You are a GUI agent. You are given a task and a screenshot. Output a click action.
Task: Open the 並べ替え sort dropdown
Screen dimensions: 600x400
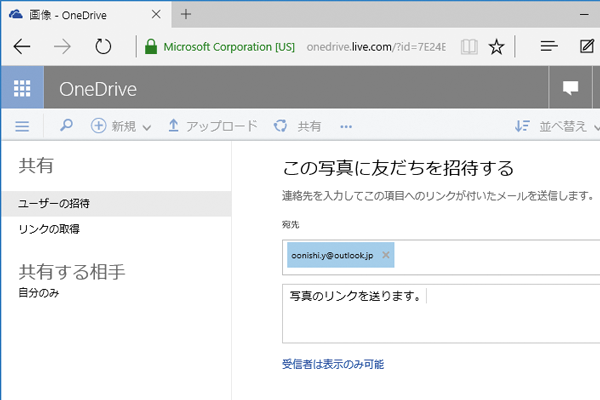[557, 126]
